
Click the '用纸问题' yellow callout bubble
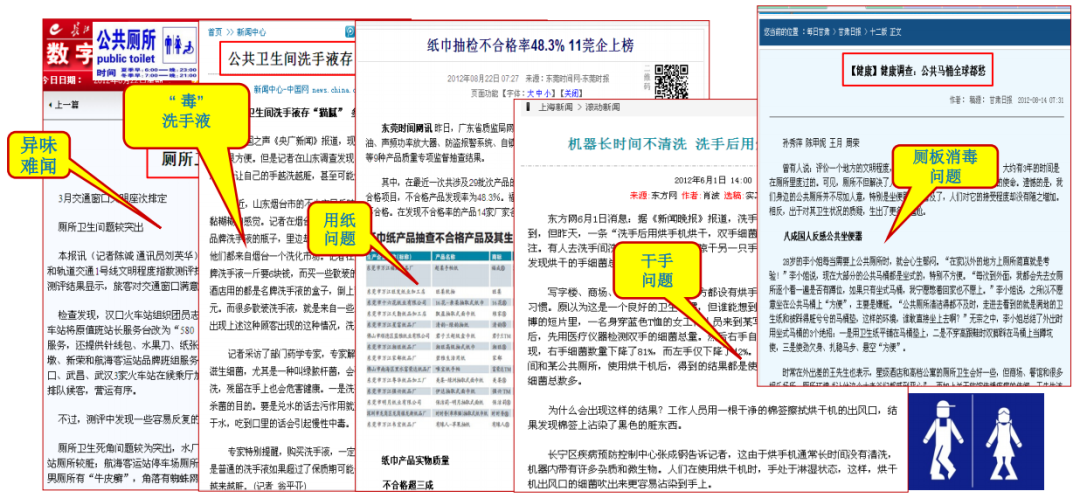pyautogui.click(x=339, y=228)
